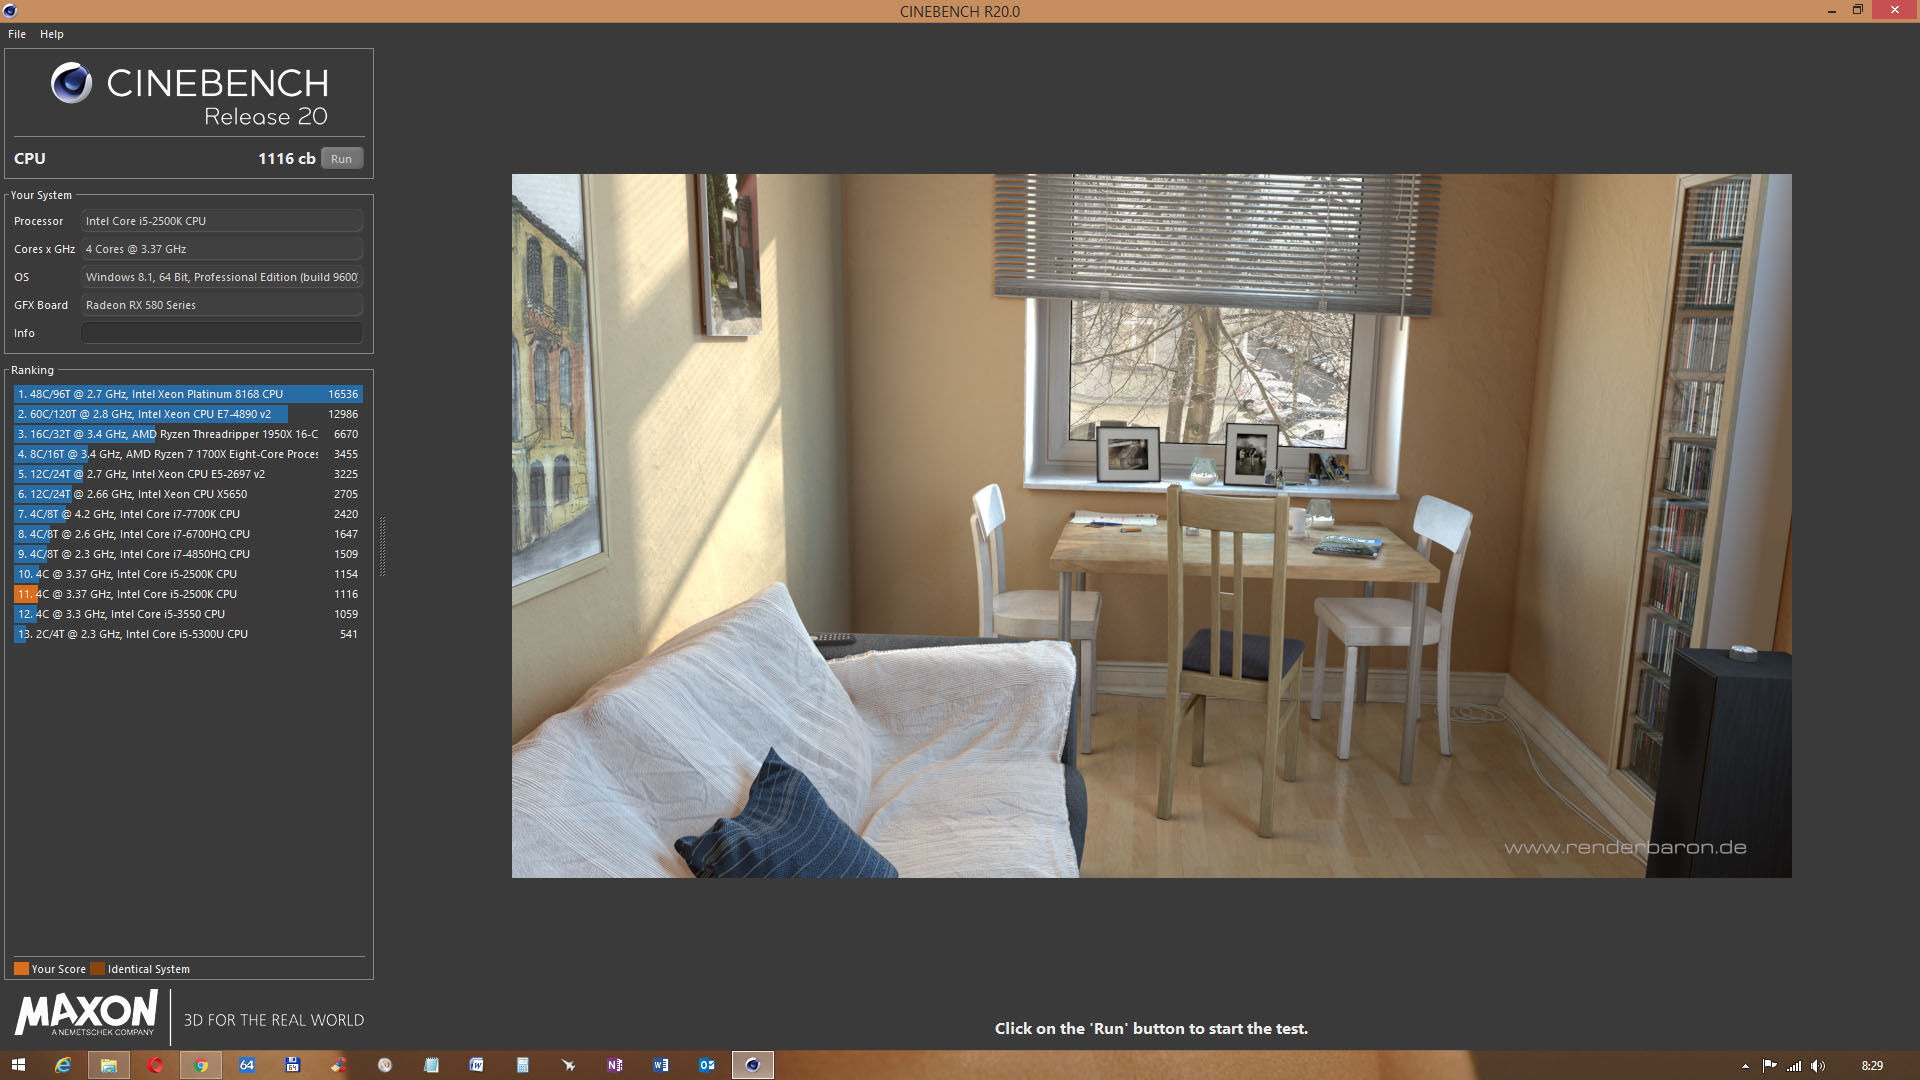Click the Cinebench icon in the title bar

10,11
